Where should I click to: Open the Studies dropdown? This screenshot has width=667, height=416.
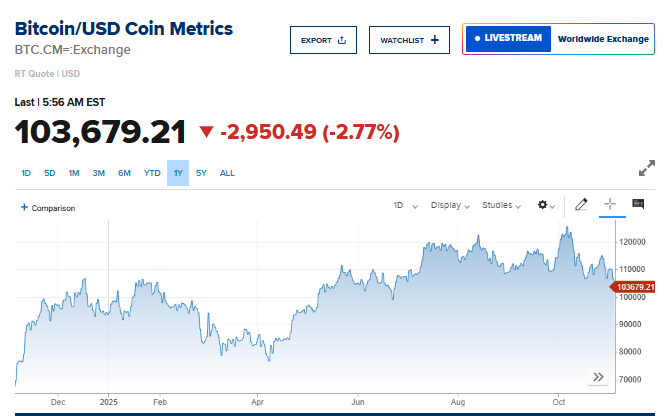[x=502, y=205]
